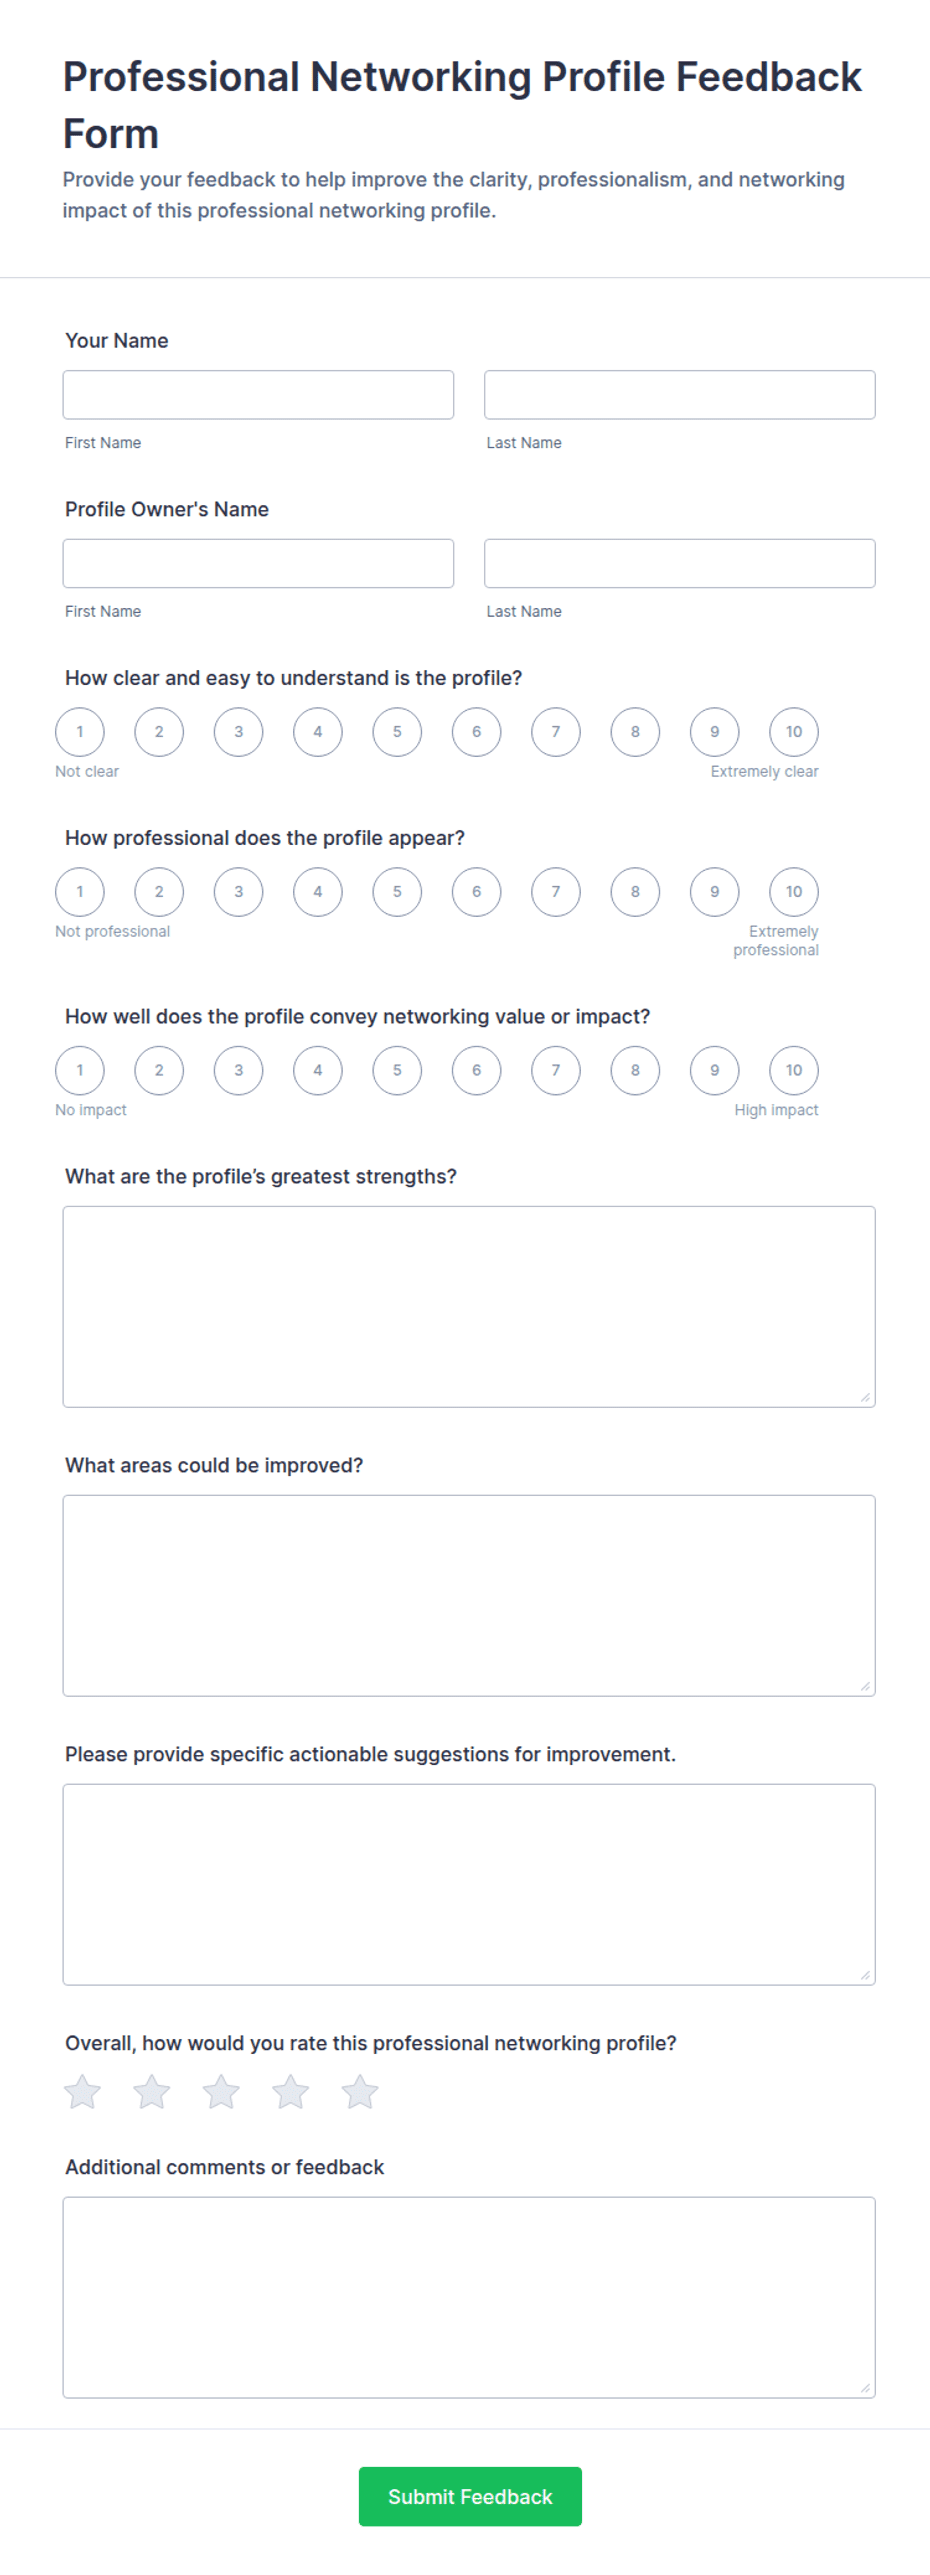This screenshot has height=2575, width=930.
Task: Choose 3 on professional appearance scale
Action: click(239, 892)
